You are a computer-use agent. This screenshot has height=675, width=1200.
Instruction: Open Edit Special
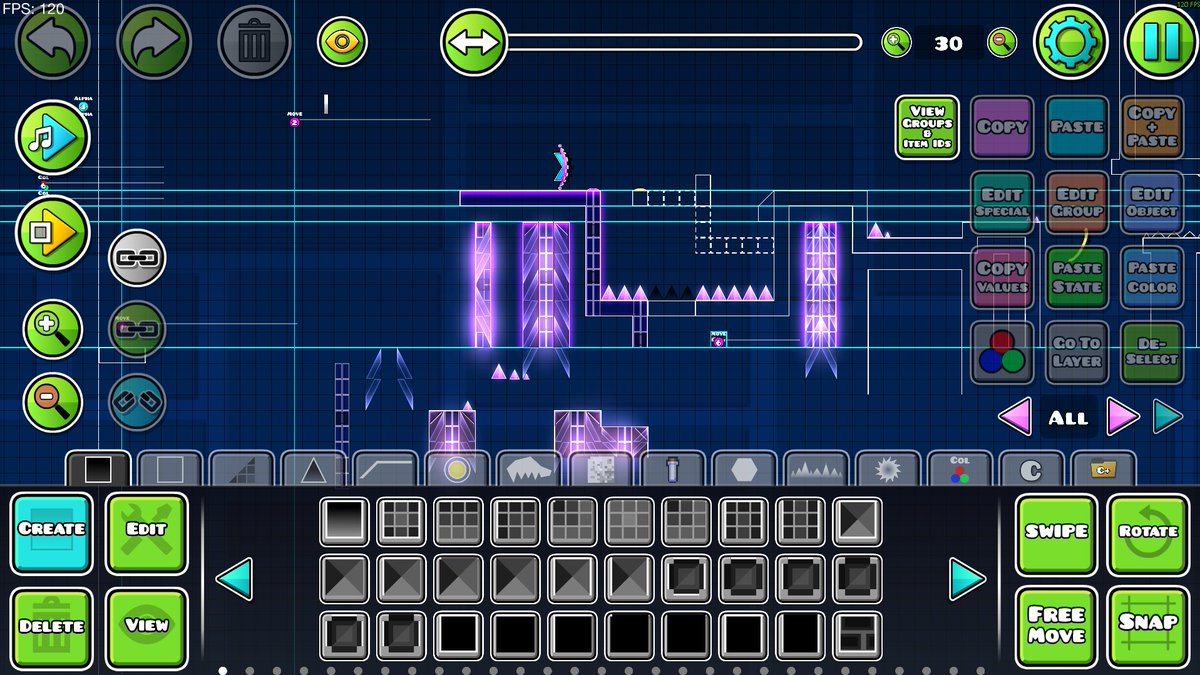(1002, 202)
